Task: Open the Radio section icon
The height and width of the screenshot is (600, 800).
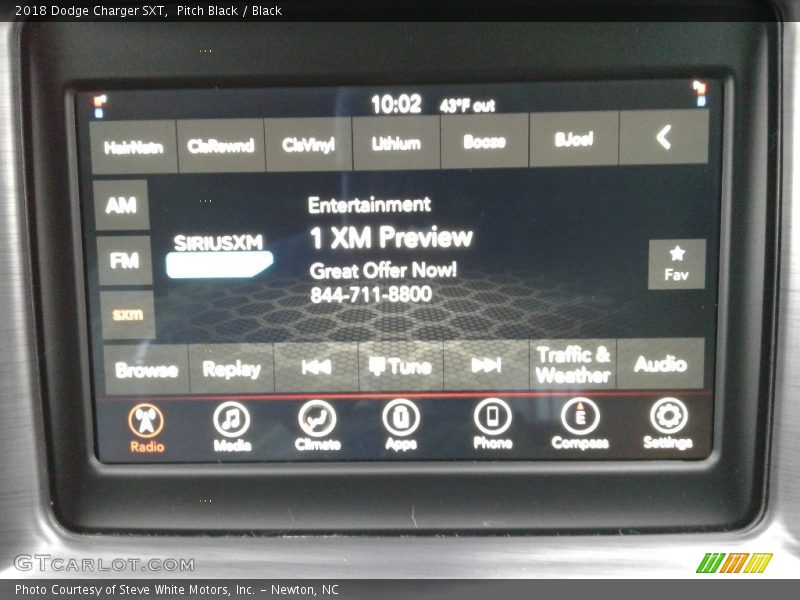Action: point(146,428)
